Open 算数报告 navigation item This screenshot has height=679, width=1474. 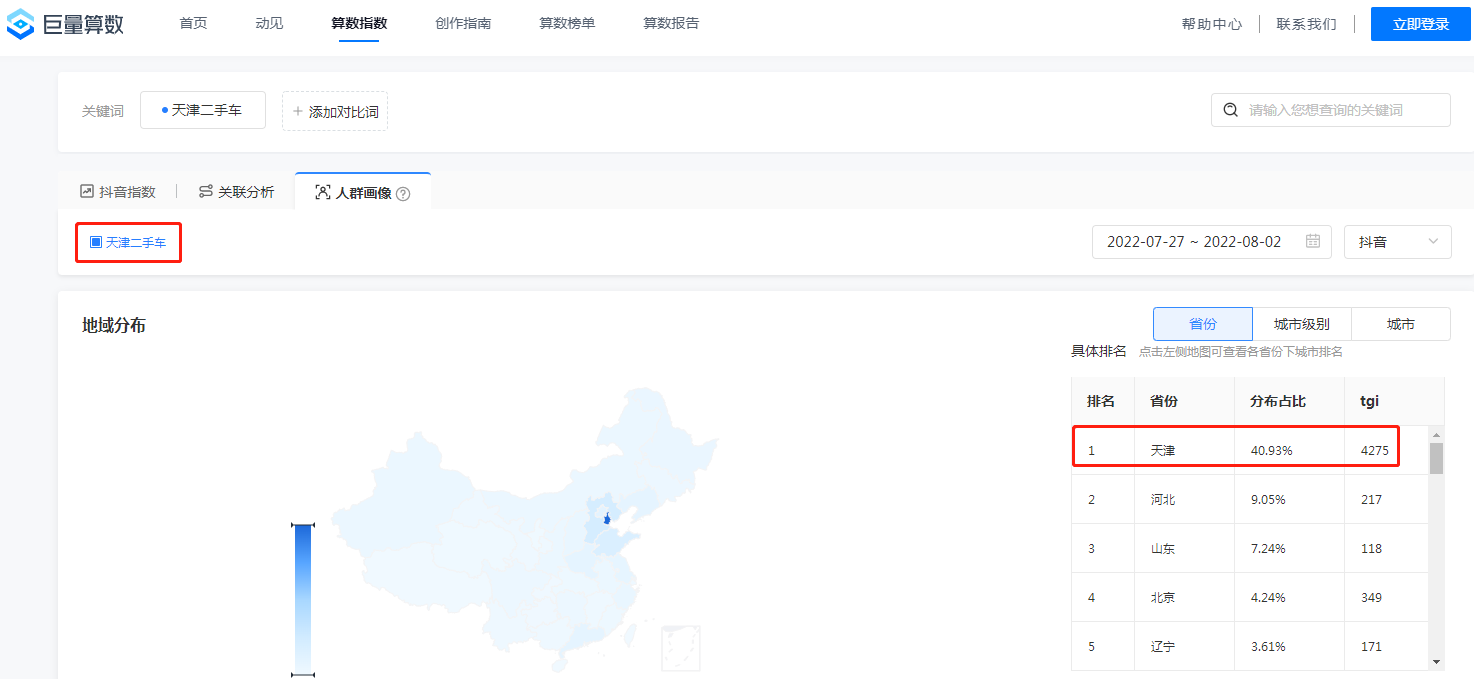671,23
